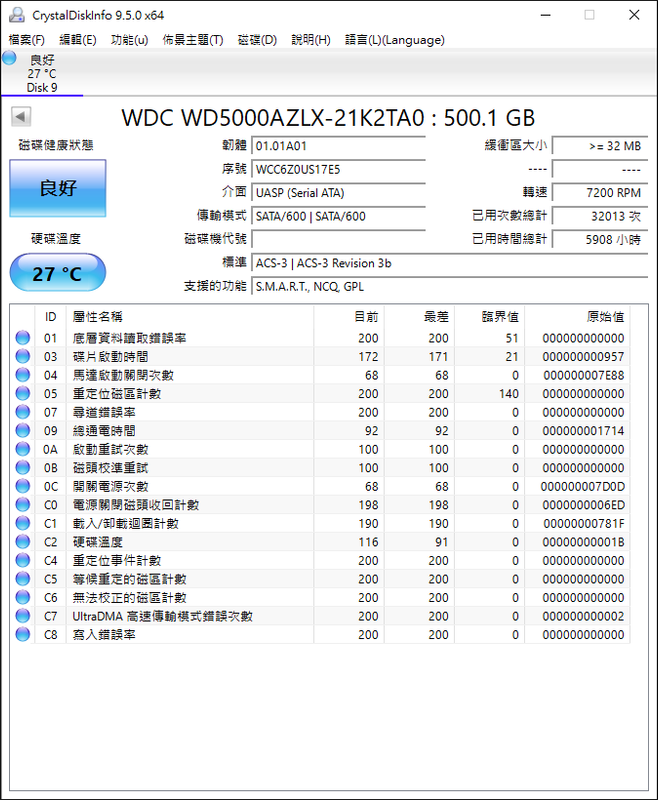Select the 開關電源次數 attribute name
The height and width of the screenshot is (800, 658).
(x=110, y=486)
